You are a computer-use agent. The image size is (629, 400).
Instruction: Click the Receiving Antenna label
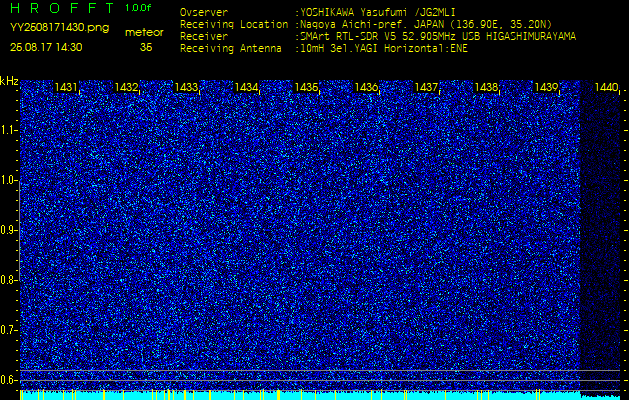coord(231,49)
